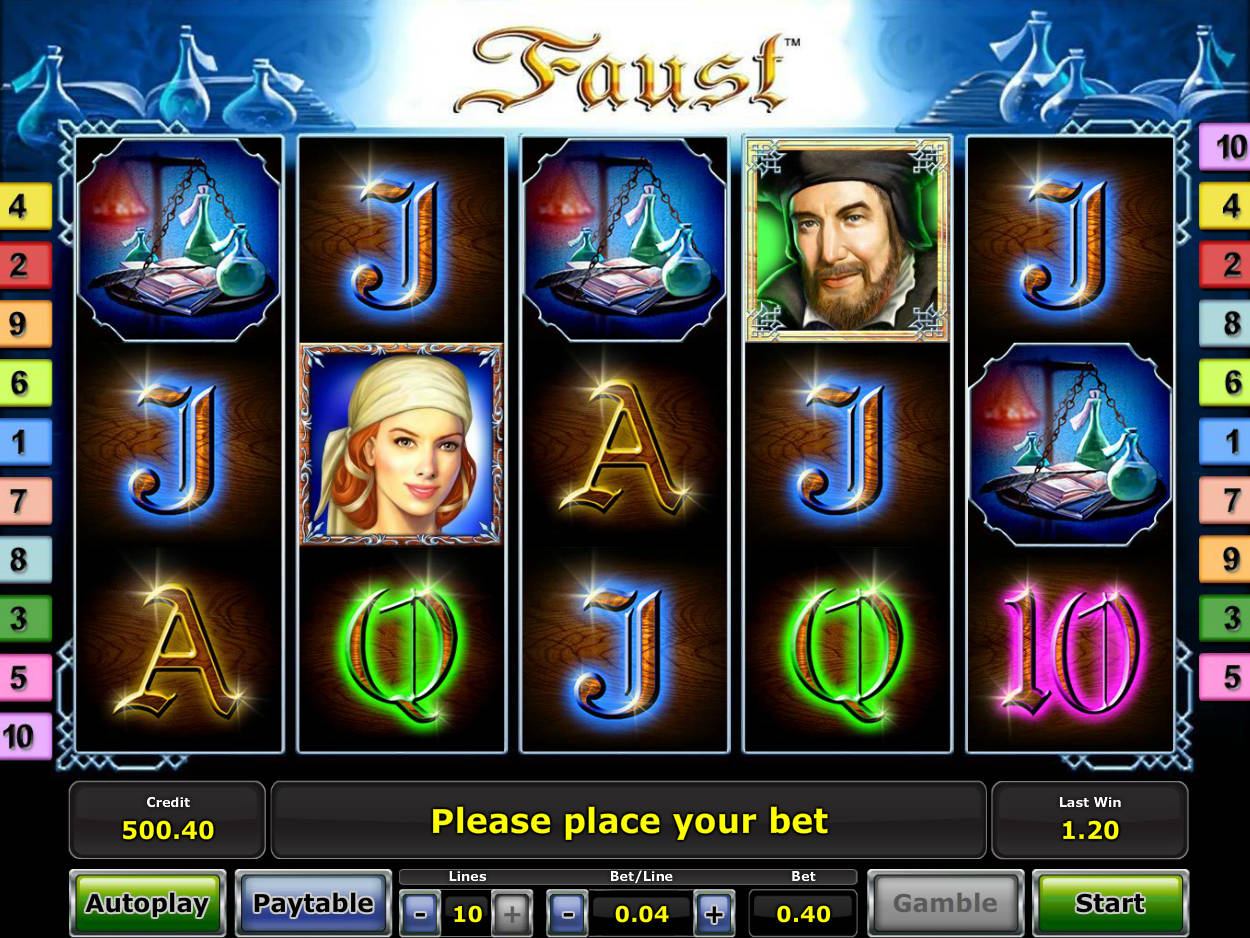The height and width of the screenshot is (938, 1250).
Task: Click the Faust bearded man portrait symbol
Action: coord(848,239)
